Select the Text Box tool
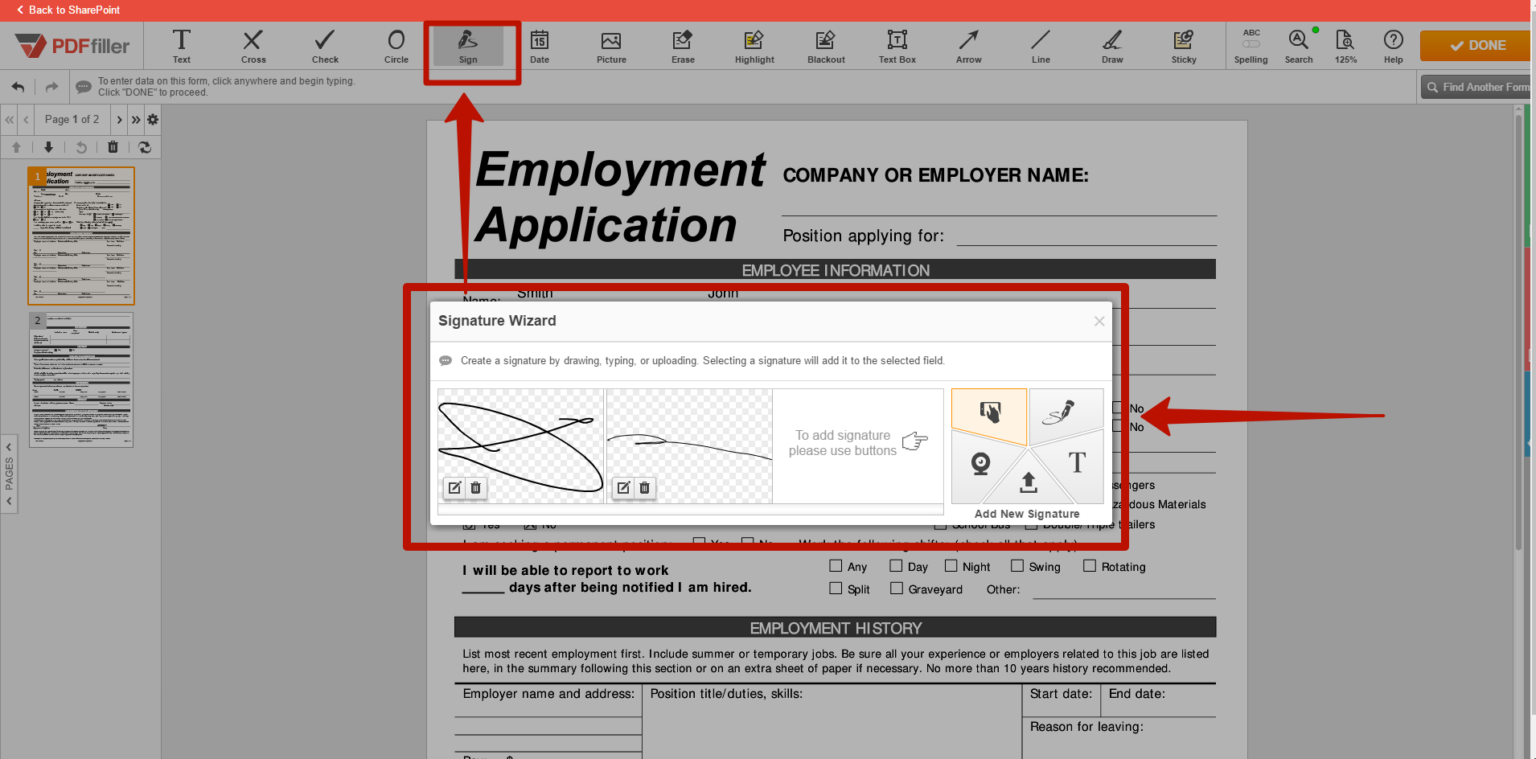The image size is (1536, 759). pyautogui.click(x=896, y=45)
